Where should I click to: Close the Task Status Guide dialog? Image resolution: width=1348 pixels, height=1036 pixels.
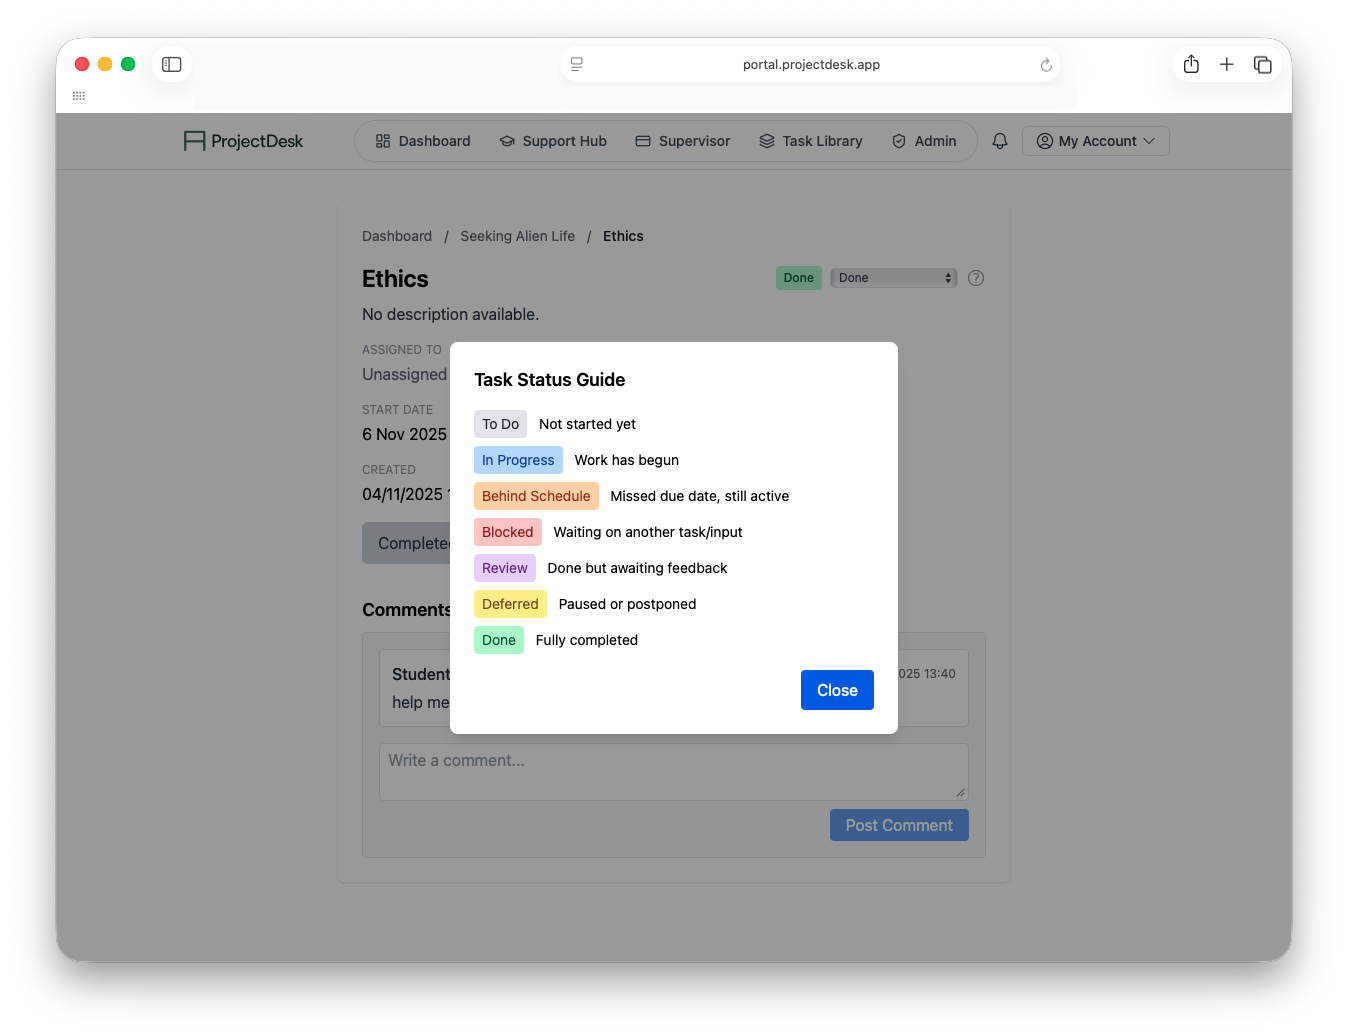point(837,690)
